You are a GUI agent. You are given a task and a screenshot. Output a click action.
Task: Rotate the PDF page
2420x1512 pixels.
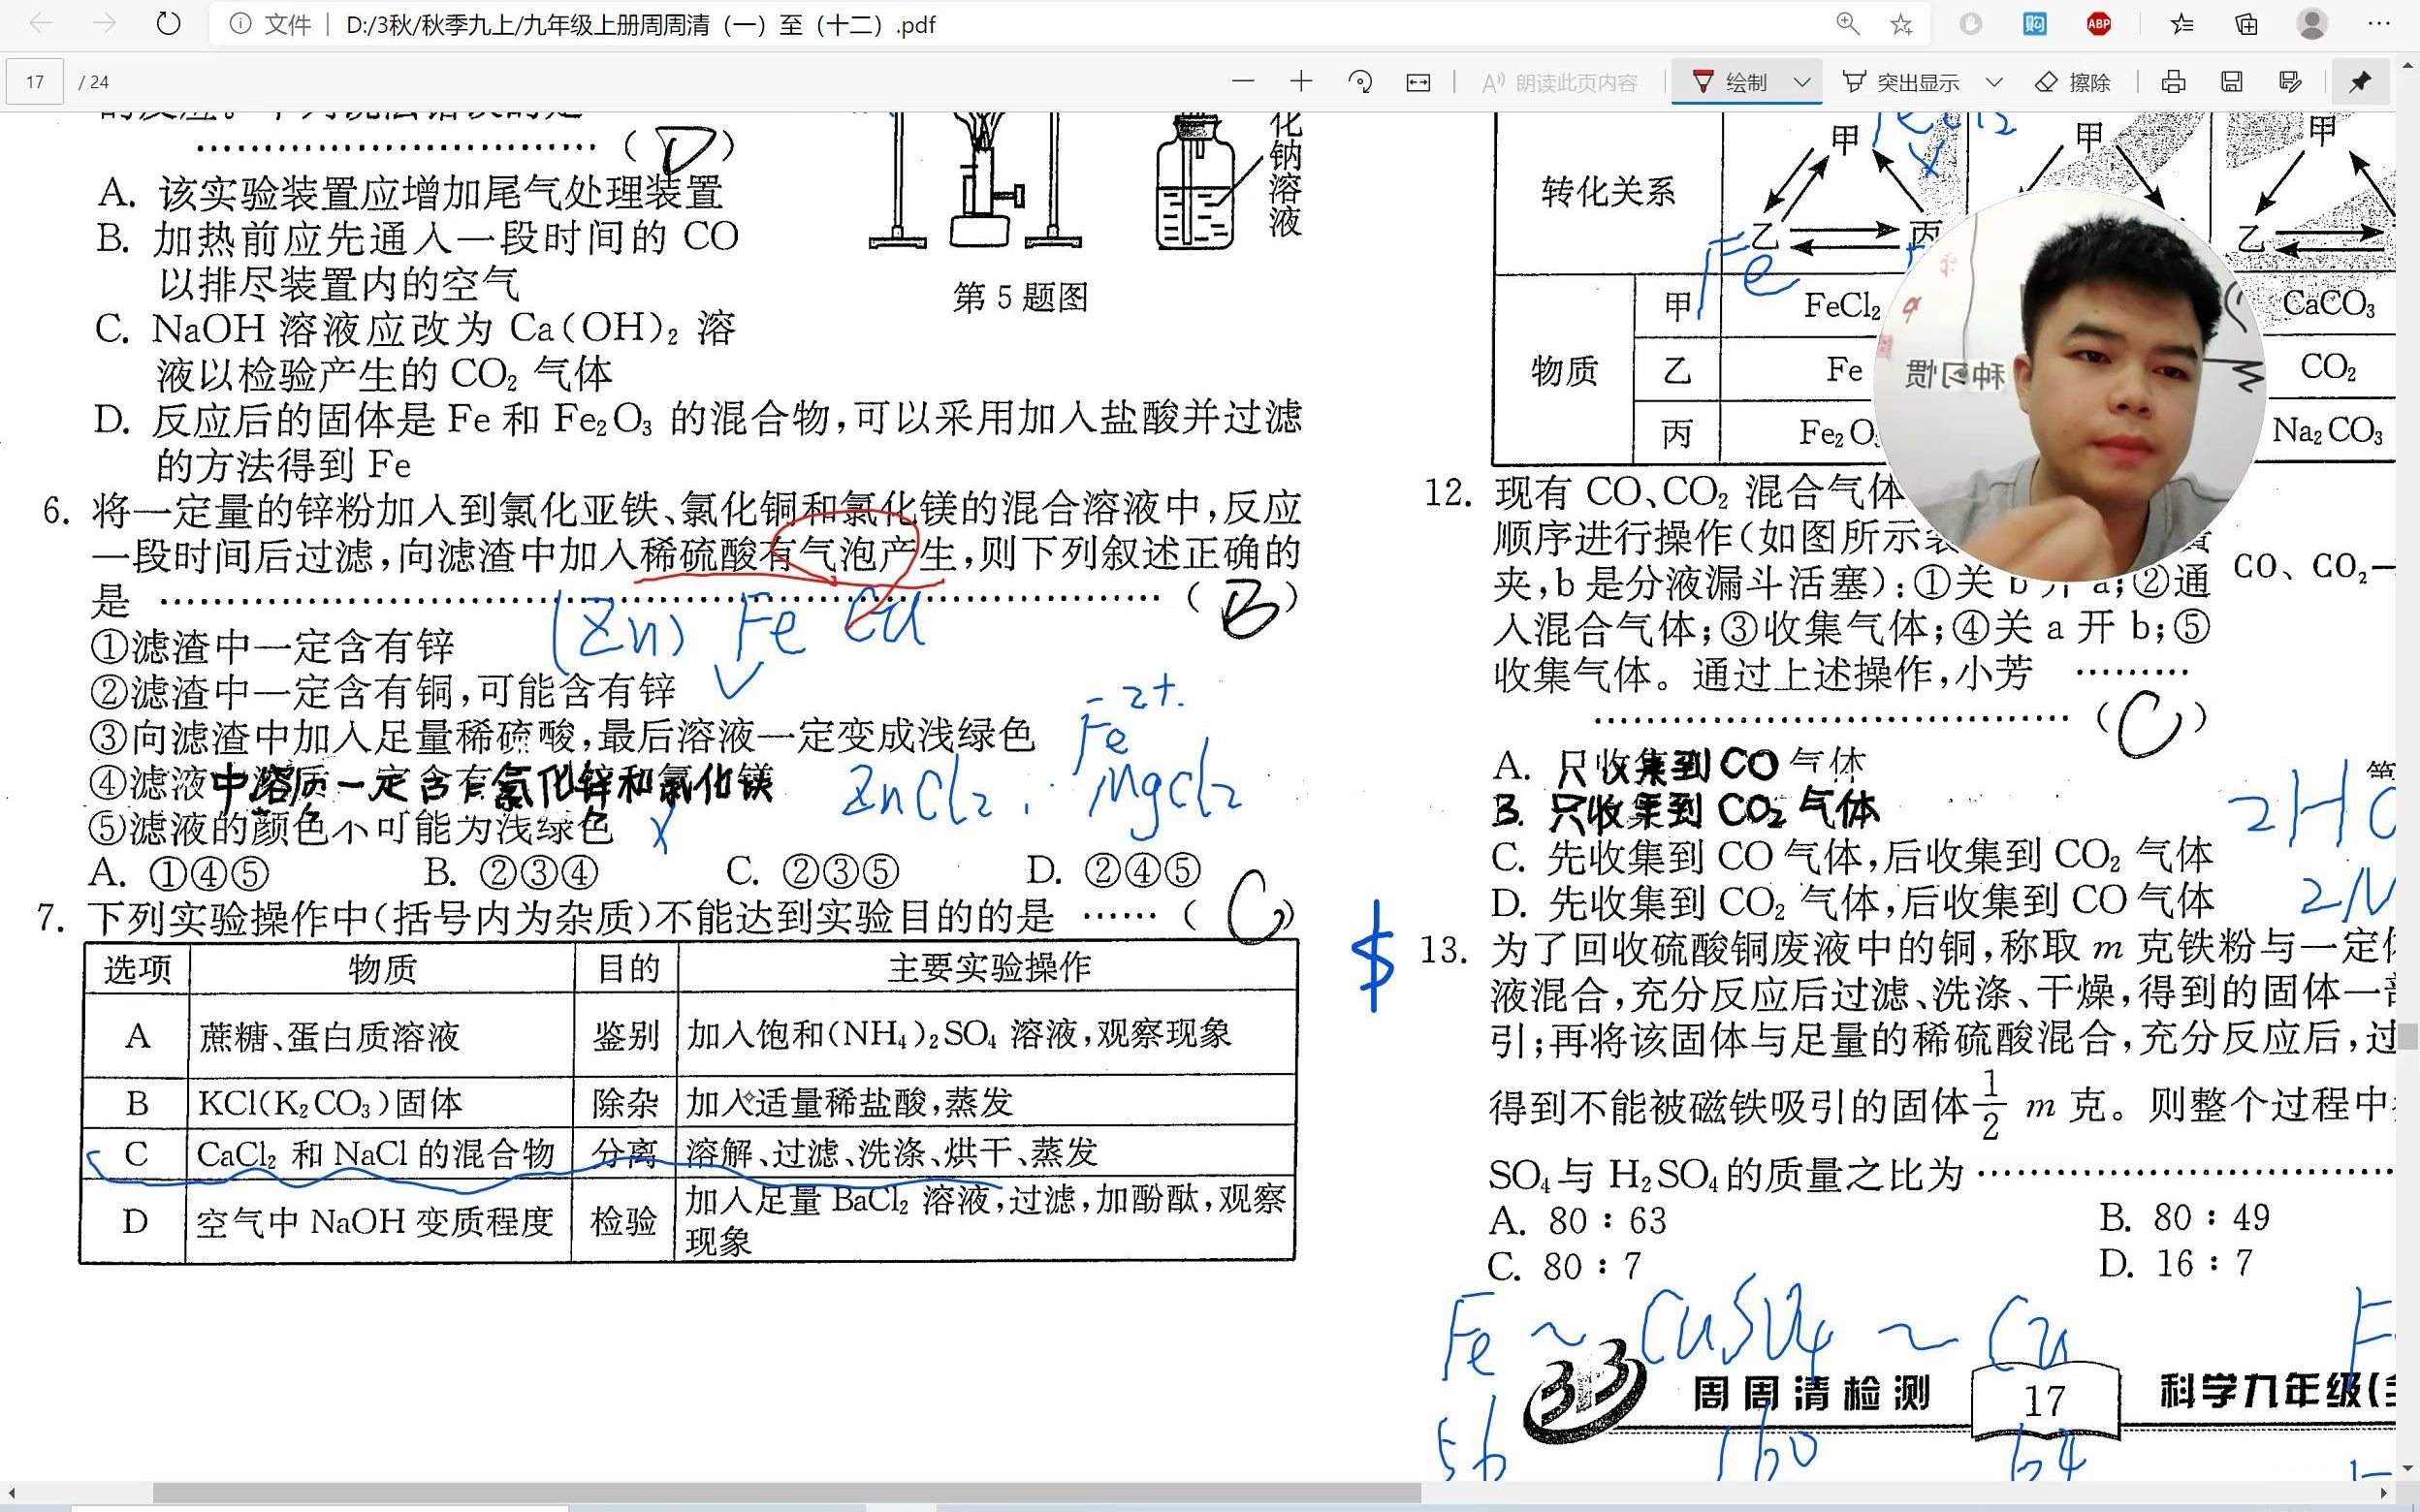1360,82
